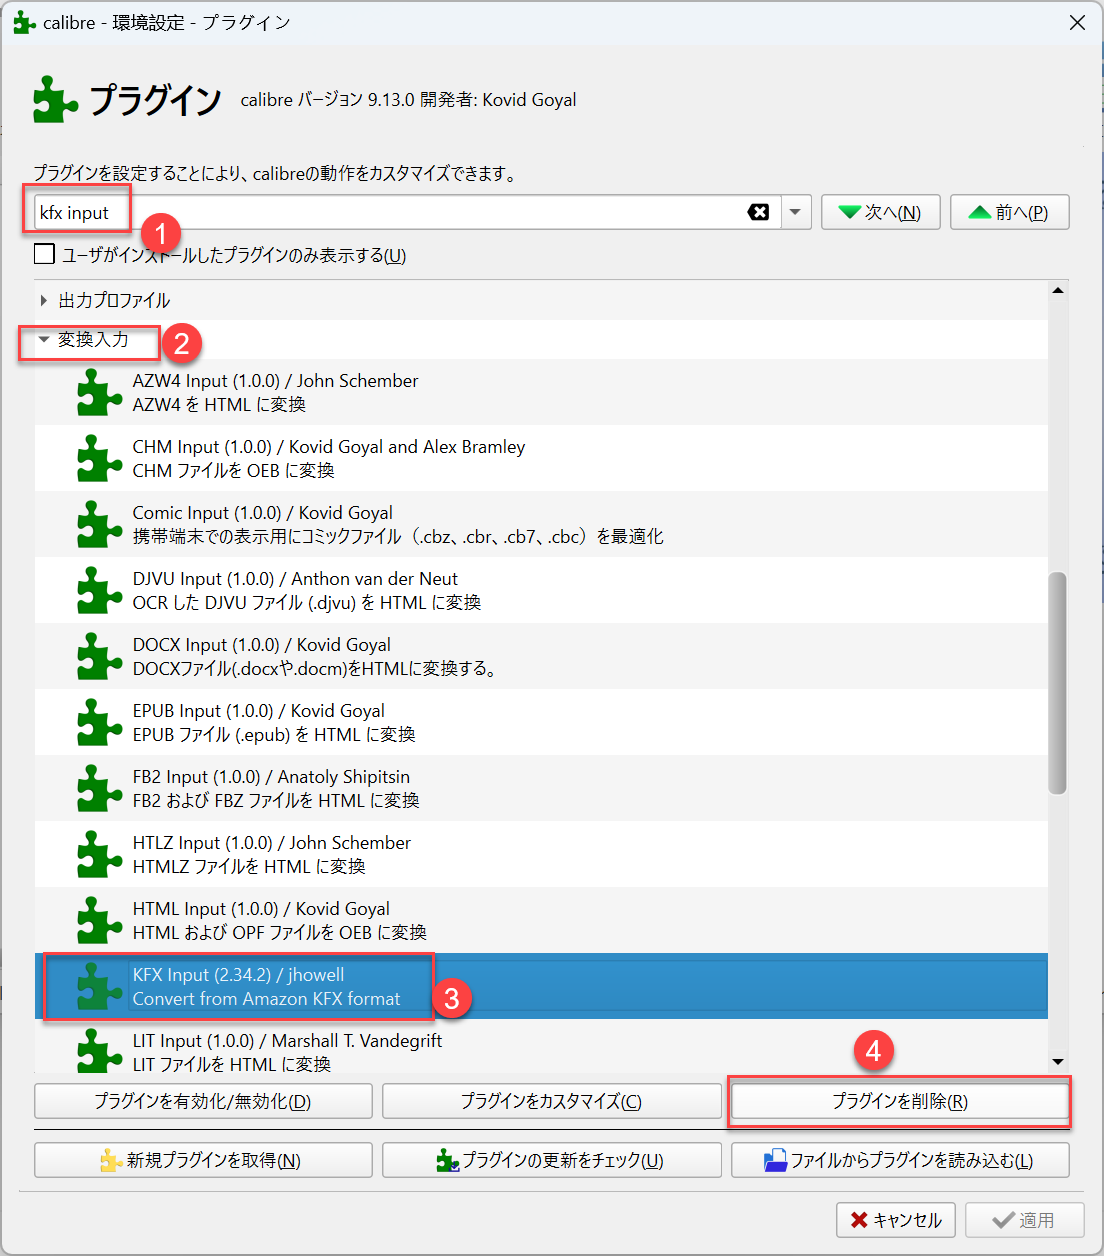Click the キャンセル button

pos(896,1220)
